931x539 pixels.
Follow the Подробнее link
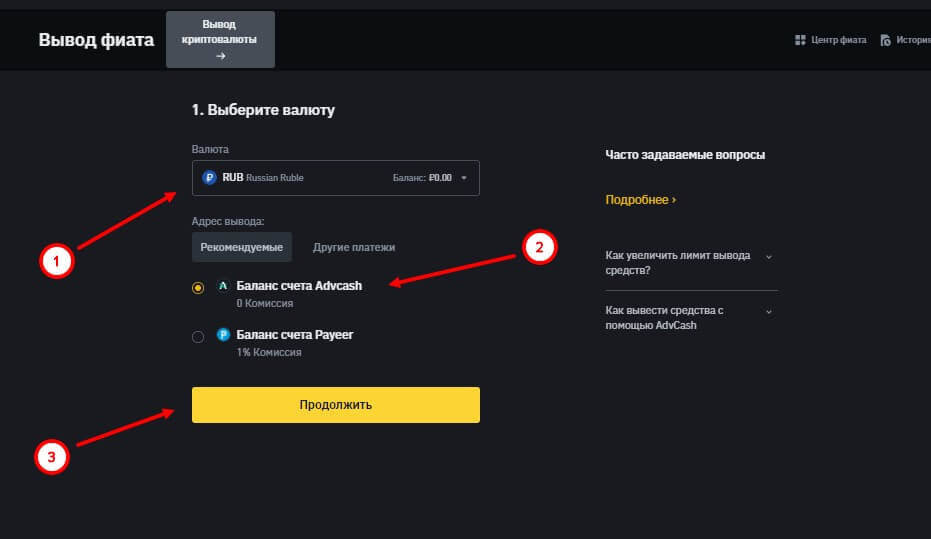[640, 200]
